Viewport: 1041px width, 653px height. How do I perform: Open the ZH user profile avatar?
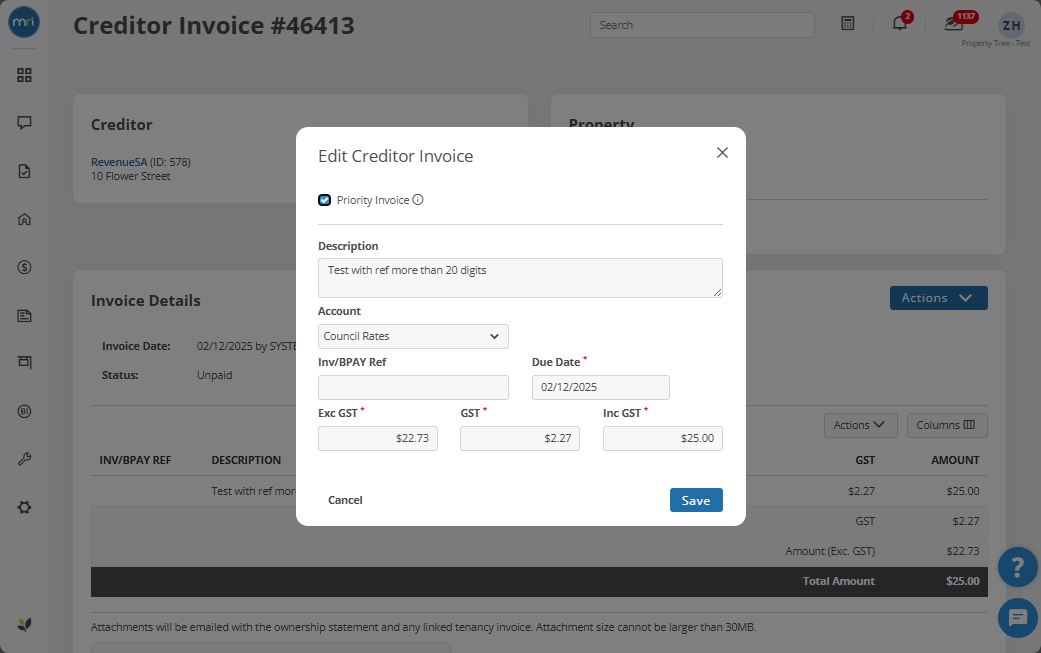[1011, 25]
